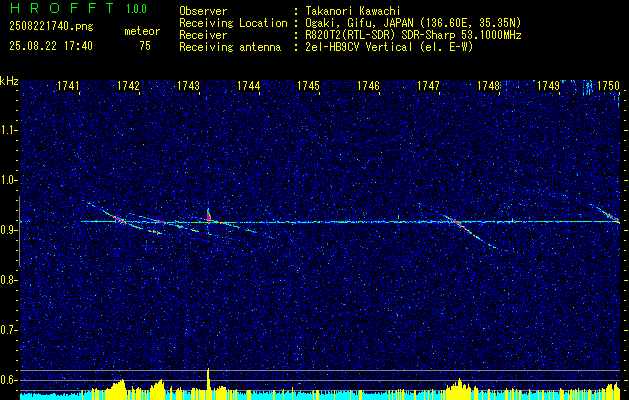Image resolution: width=629 pixels, height=400 pixels.
Task: Click the Observer label
Action: click(203, 11)
